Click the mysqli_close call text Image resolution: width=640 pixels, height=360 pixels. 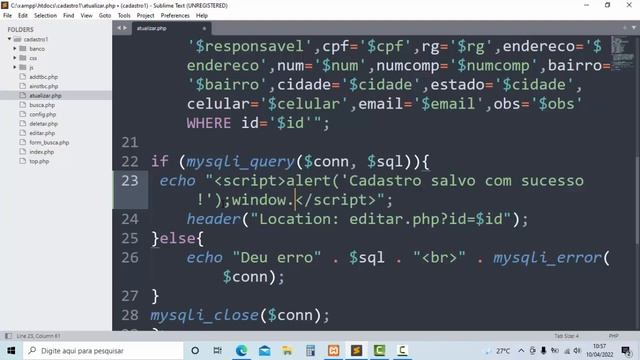coord(204,315)
